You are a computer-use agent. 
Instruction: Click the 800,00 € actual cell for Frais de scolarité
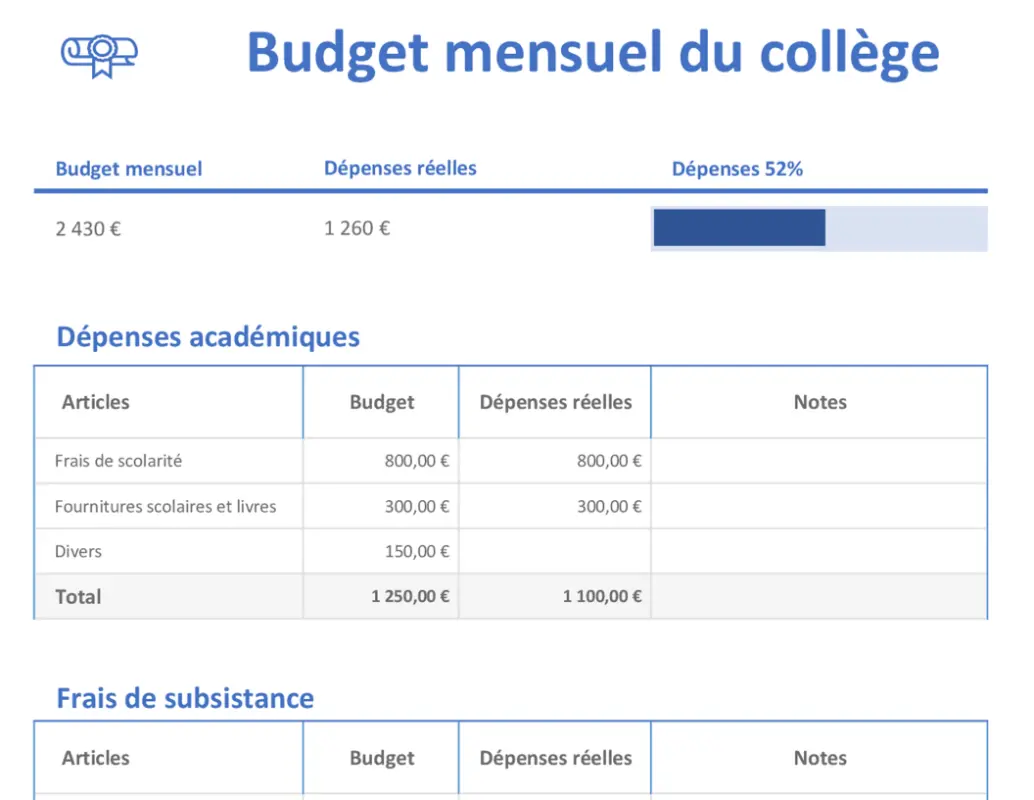pos(555,461)
